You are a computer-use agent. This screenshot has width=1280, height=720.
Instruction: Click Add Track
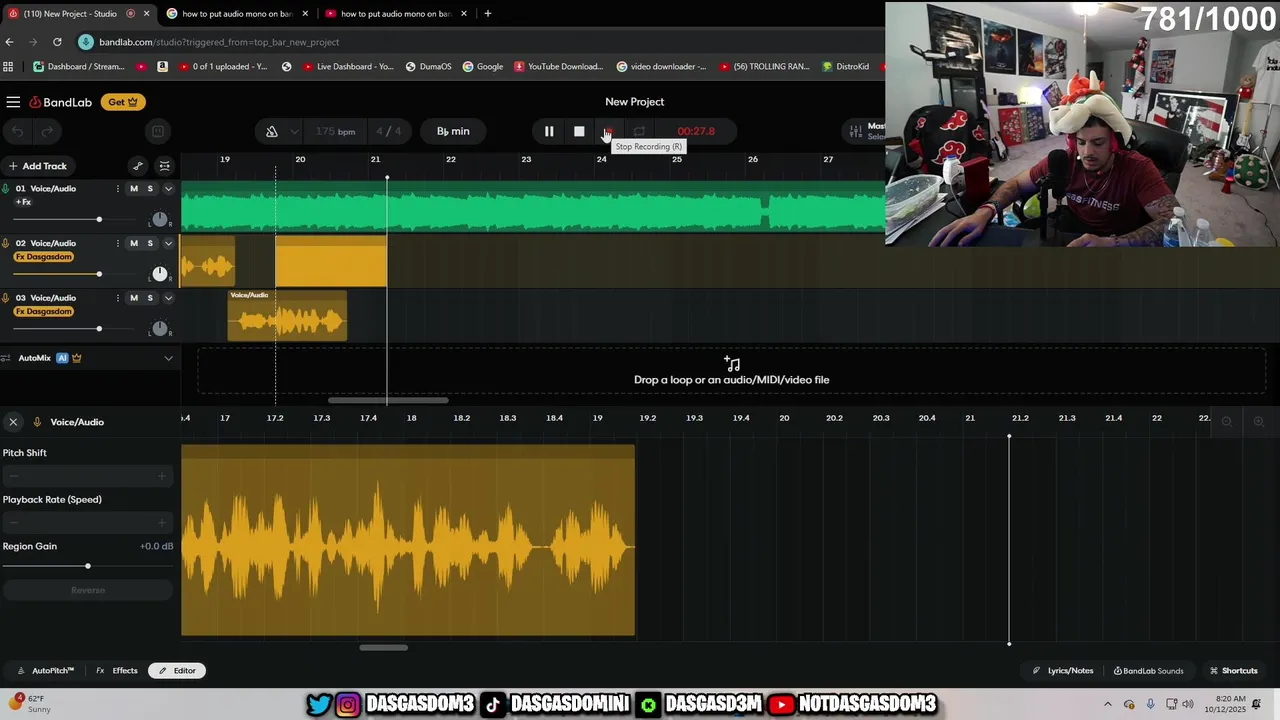38,166
